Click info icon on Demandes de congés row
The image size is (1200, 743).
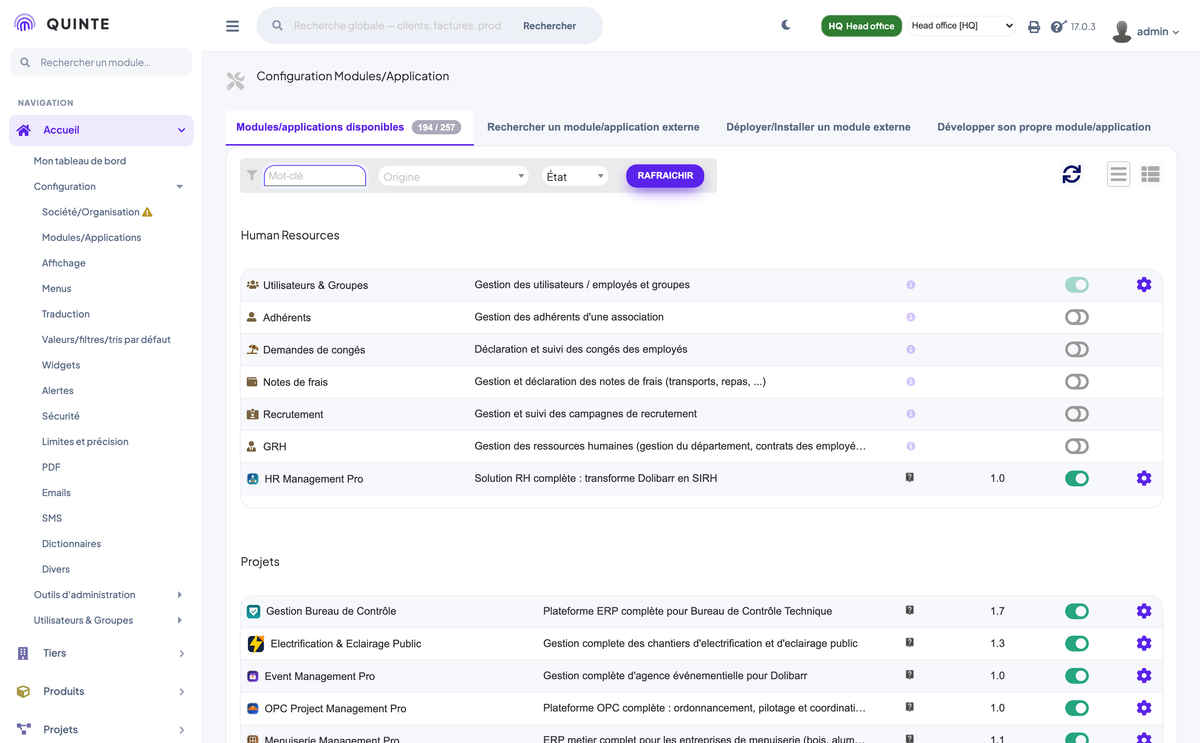911,349
